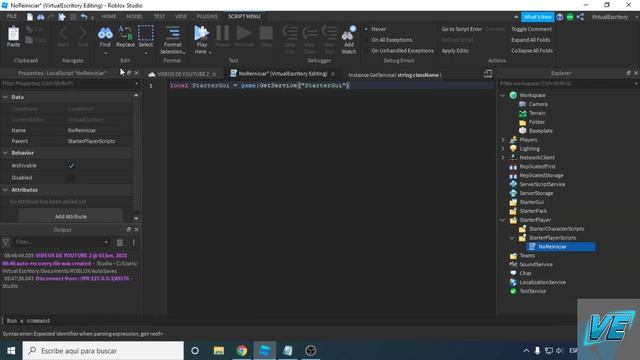This screenshot has width=640, height=360.
Task: Collapse the StarterPlayer tree node
Action: tap(503, 220)
